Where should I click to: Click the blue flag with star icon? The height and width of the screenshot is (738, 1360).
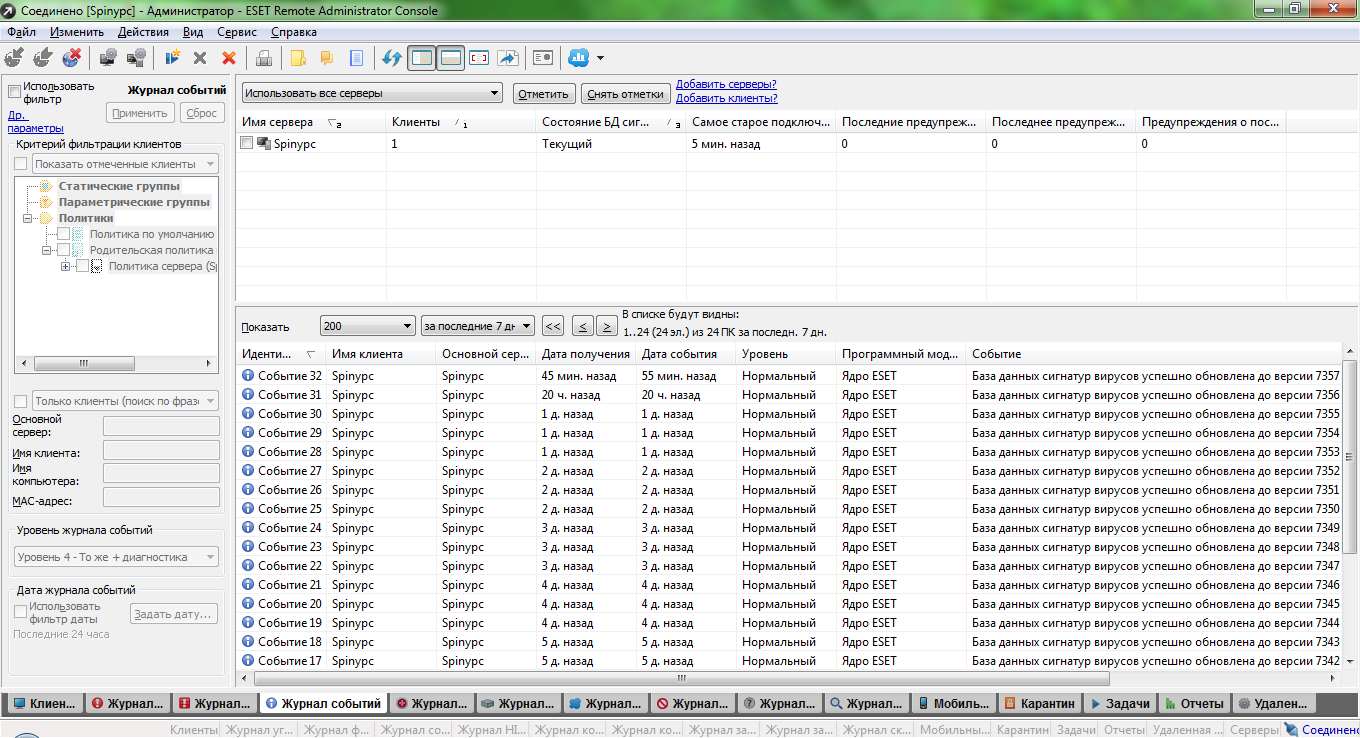coord(172,58)
